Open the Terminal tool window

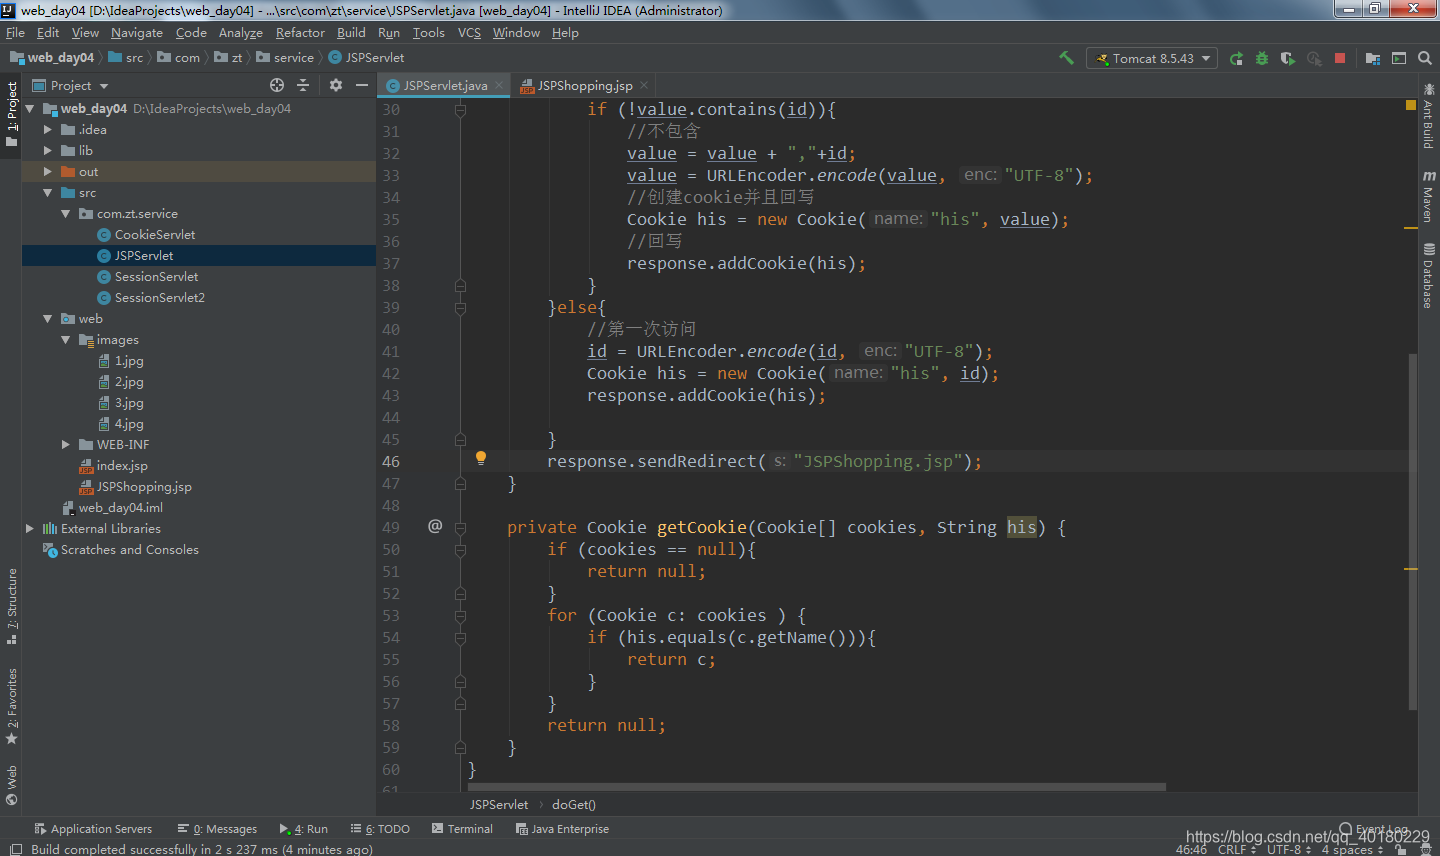click(462, 828)
